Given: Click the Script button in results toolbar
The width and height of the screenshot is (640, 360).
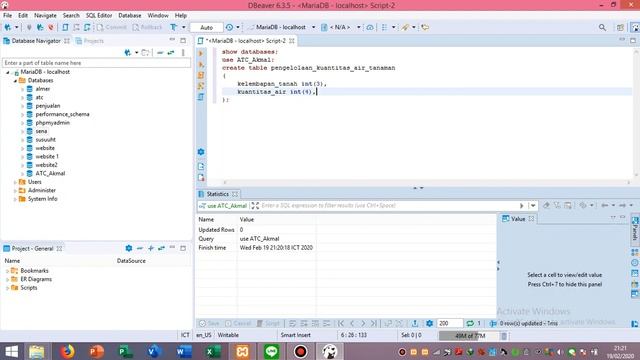Looking at the screenshot, I should [x=268, y=323].
